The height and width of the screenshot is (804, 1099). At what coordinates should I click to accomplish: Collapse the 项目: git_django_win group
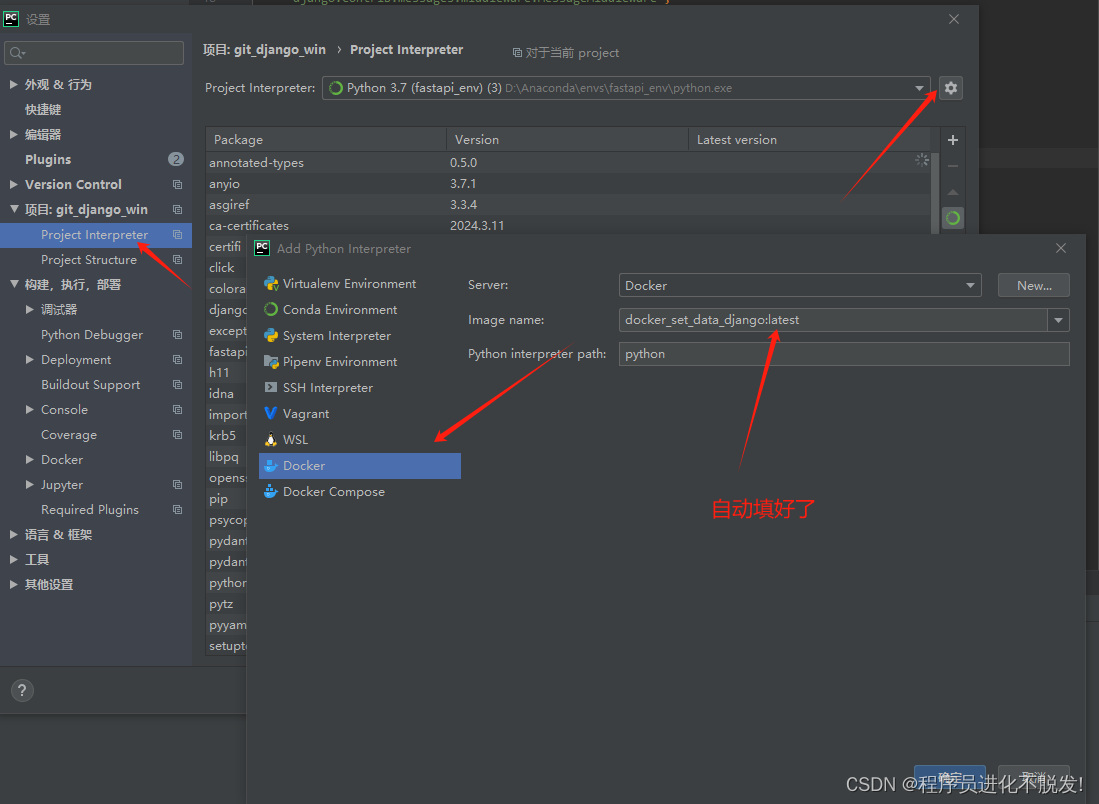click(13, 210)
